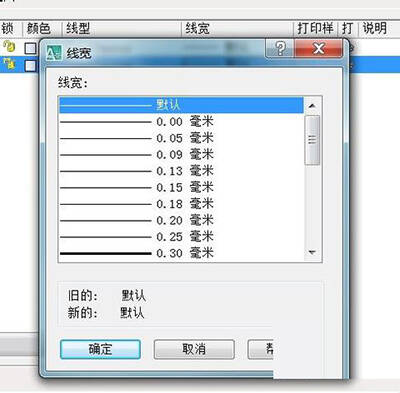
Task: Open the highlighted layer row's color swatch
Action: [31, 65]
